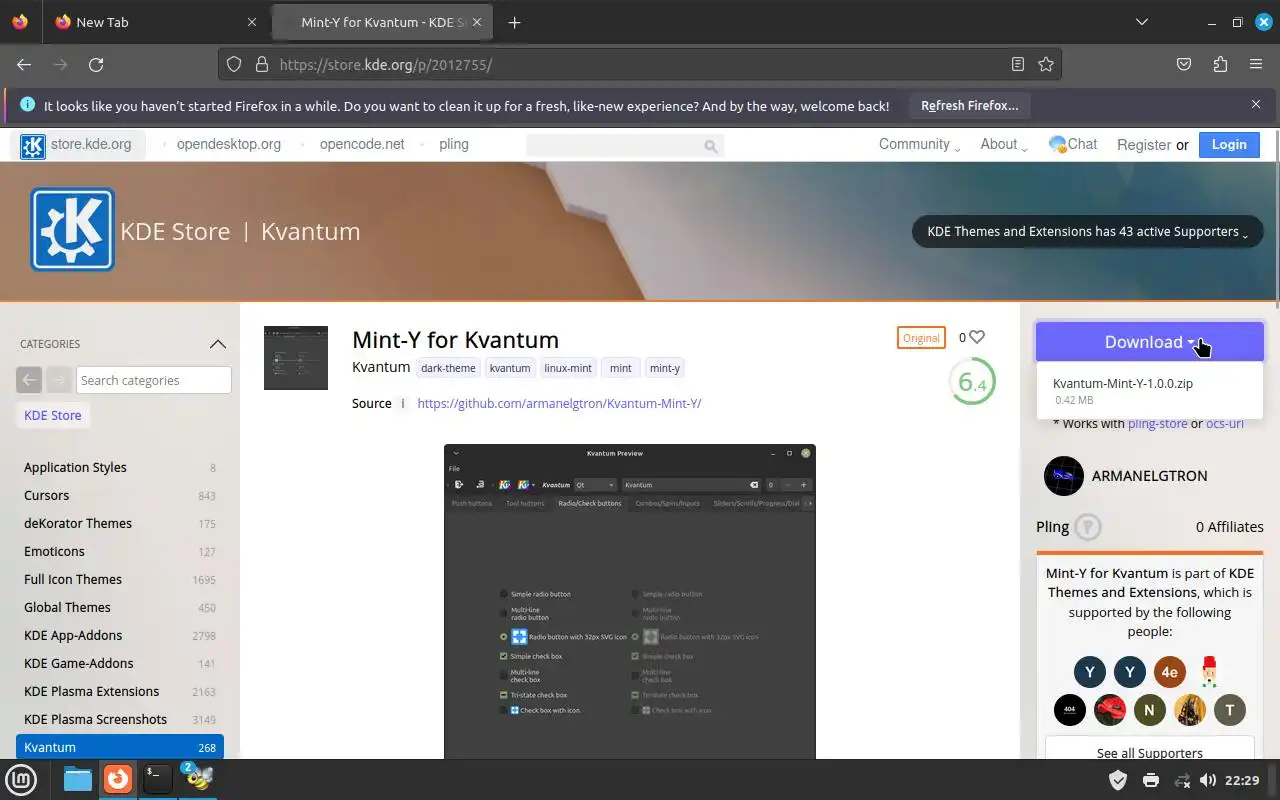The height and width of the screenshot is (800, 1280).
Task: Select Full Icon Themes category
Action: click(x=73, y=579)
